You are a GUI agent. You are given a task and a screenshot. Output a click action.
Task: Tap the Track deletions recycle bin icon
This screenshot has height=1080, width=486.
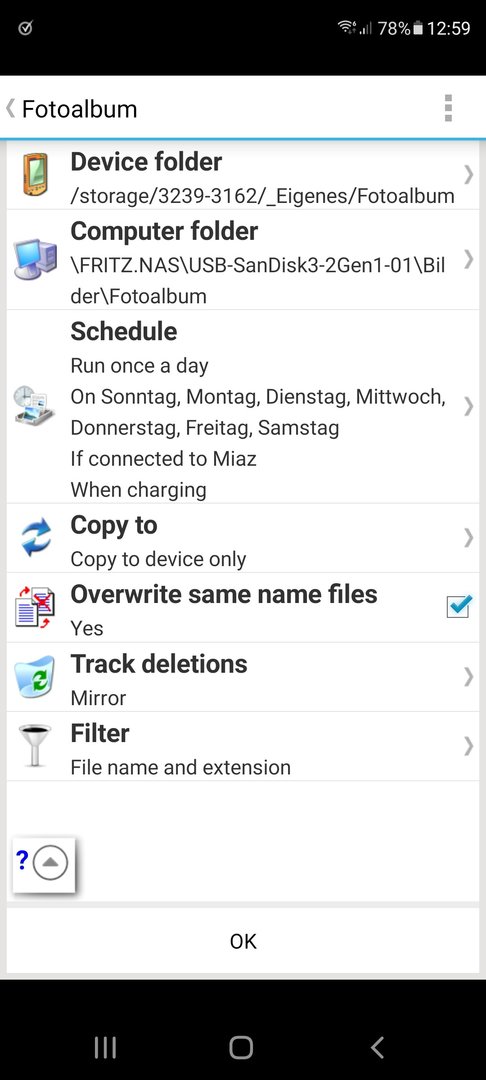(34, 676)
